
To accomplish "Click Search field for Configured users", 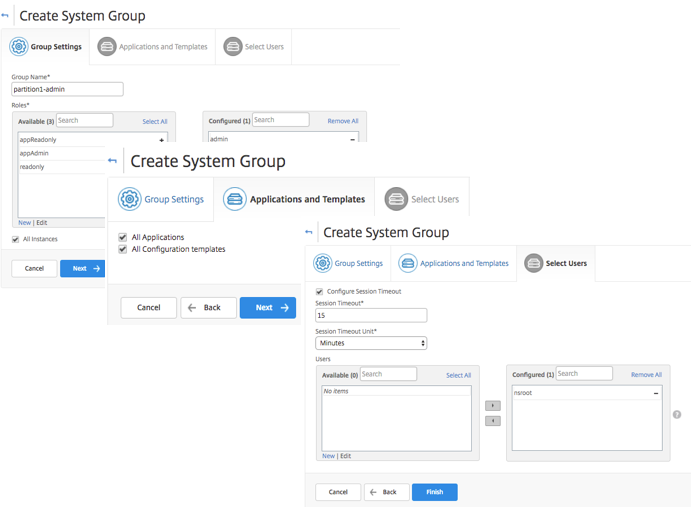I will click(x=584, y=373).
